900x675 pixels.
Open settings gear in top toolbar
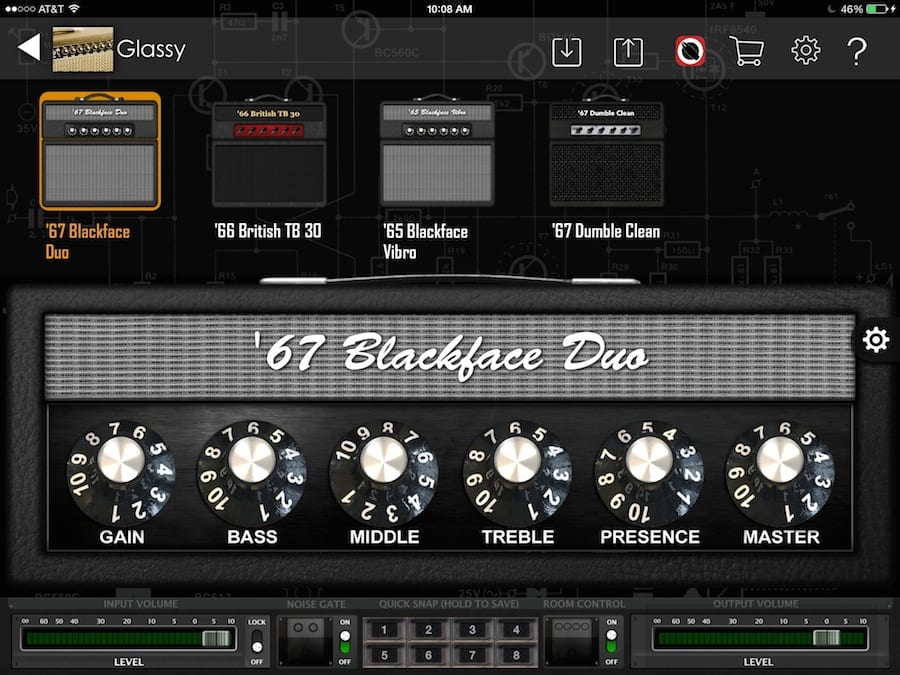pos(805,50)
